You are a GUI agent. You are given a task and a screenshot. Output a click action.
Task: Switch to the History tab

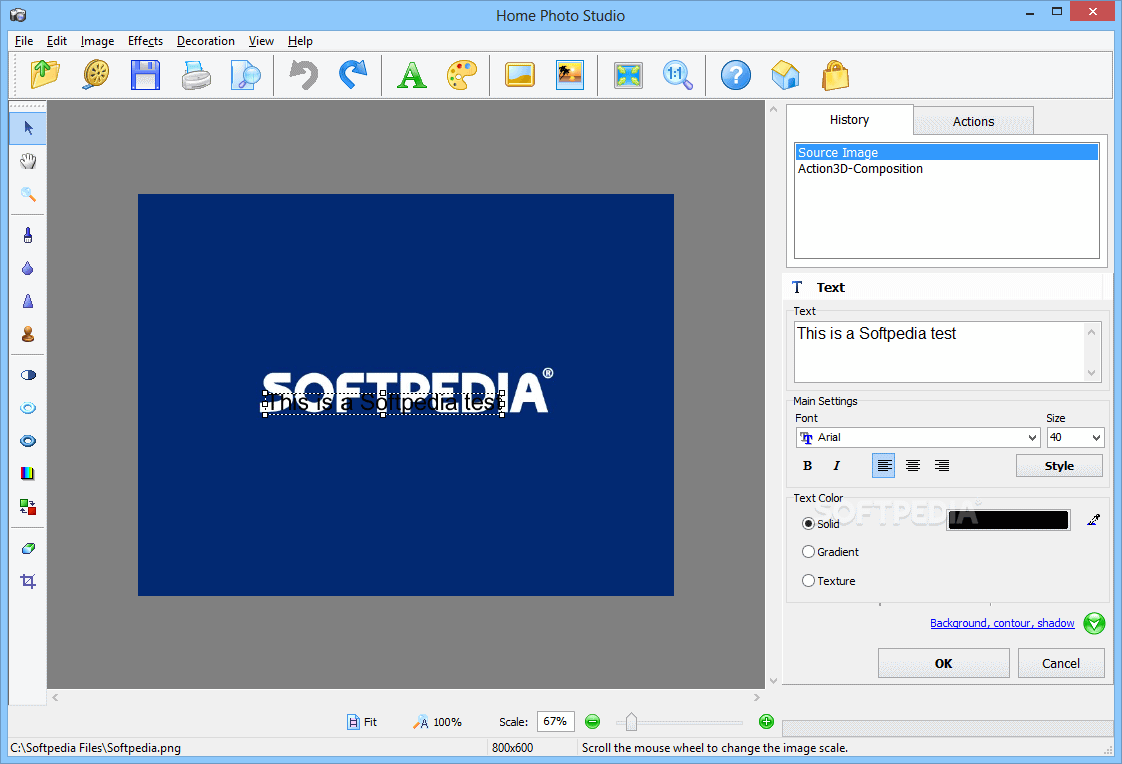tap(849, 119)
